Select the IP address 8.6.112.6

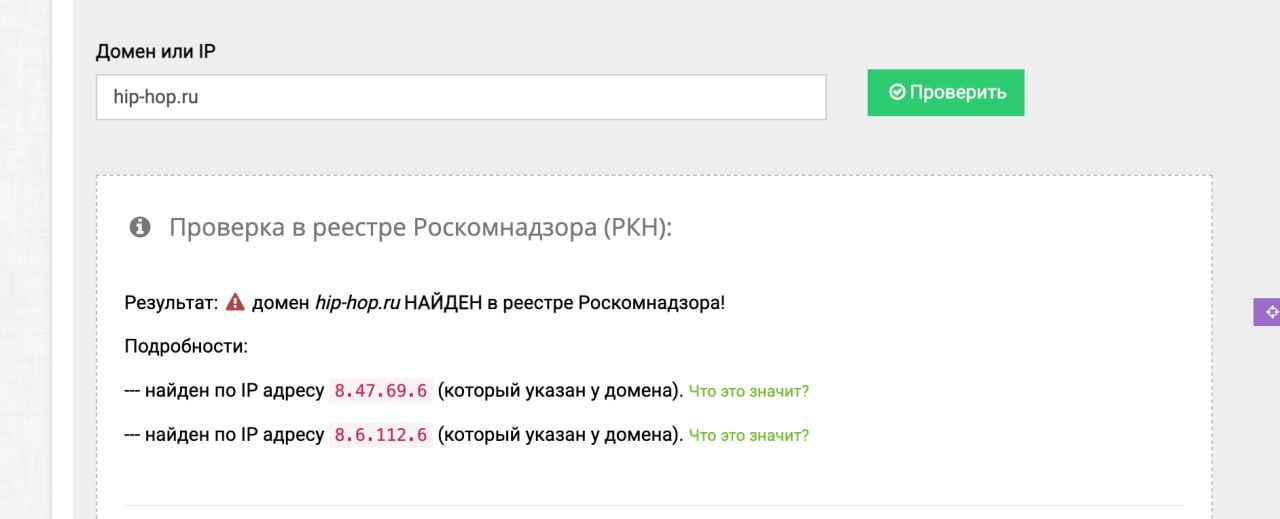tap(381, 435)
